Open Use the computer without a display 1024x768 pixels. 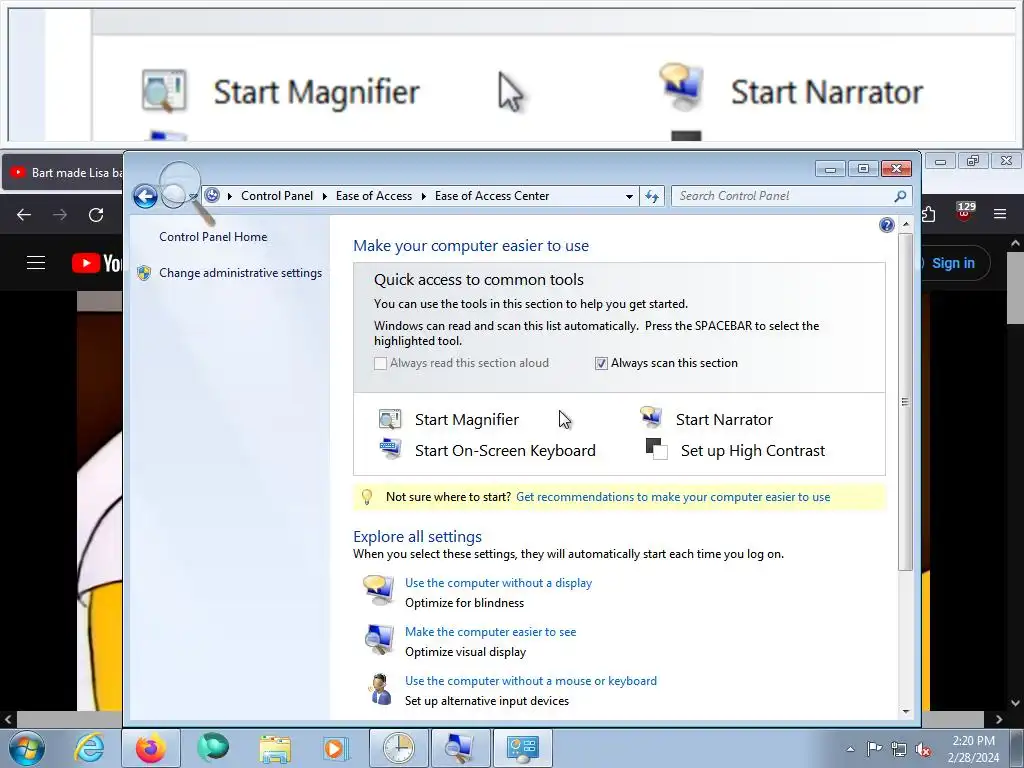click(x=498, y=583)
